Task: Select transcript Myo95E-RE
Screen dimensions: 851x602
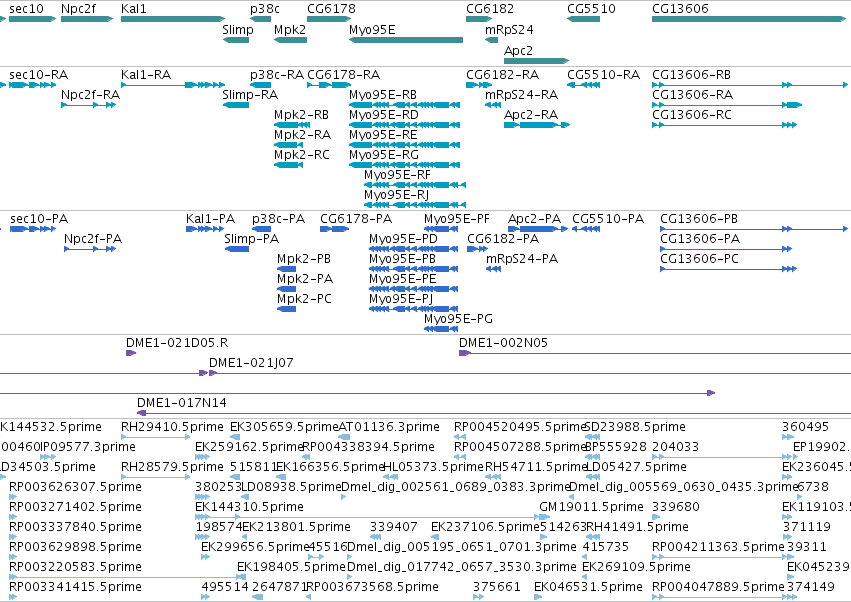Action: pyautogui.click(x=383, y=135)
